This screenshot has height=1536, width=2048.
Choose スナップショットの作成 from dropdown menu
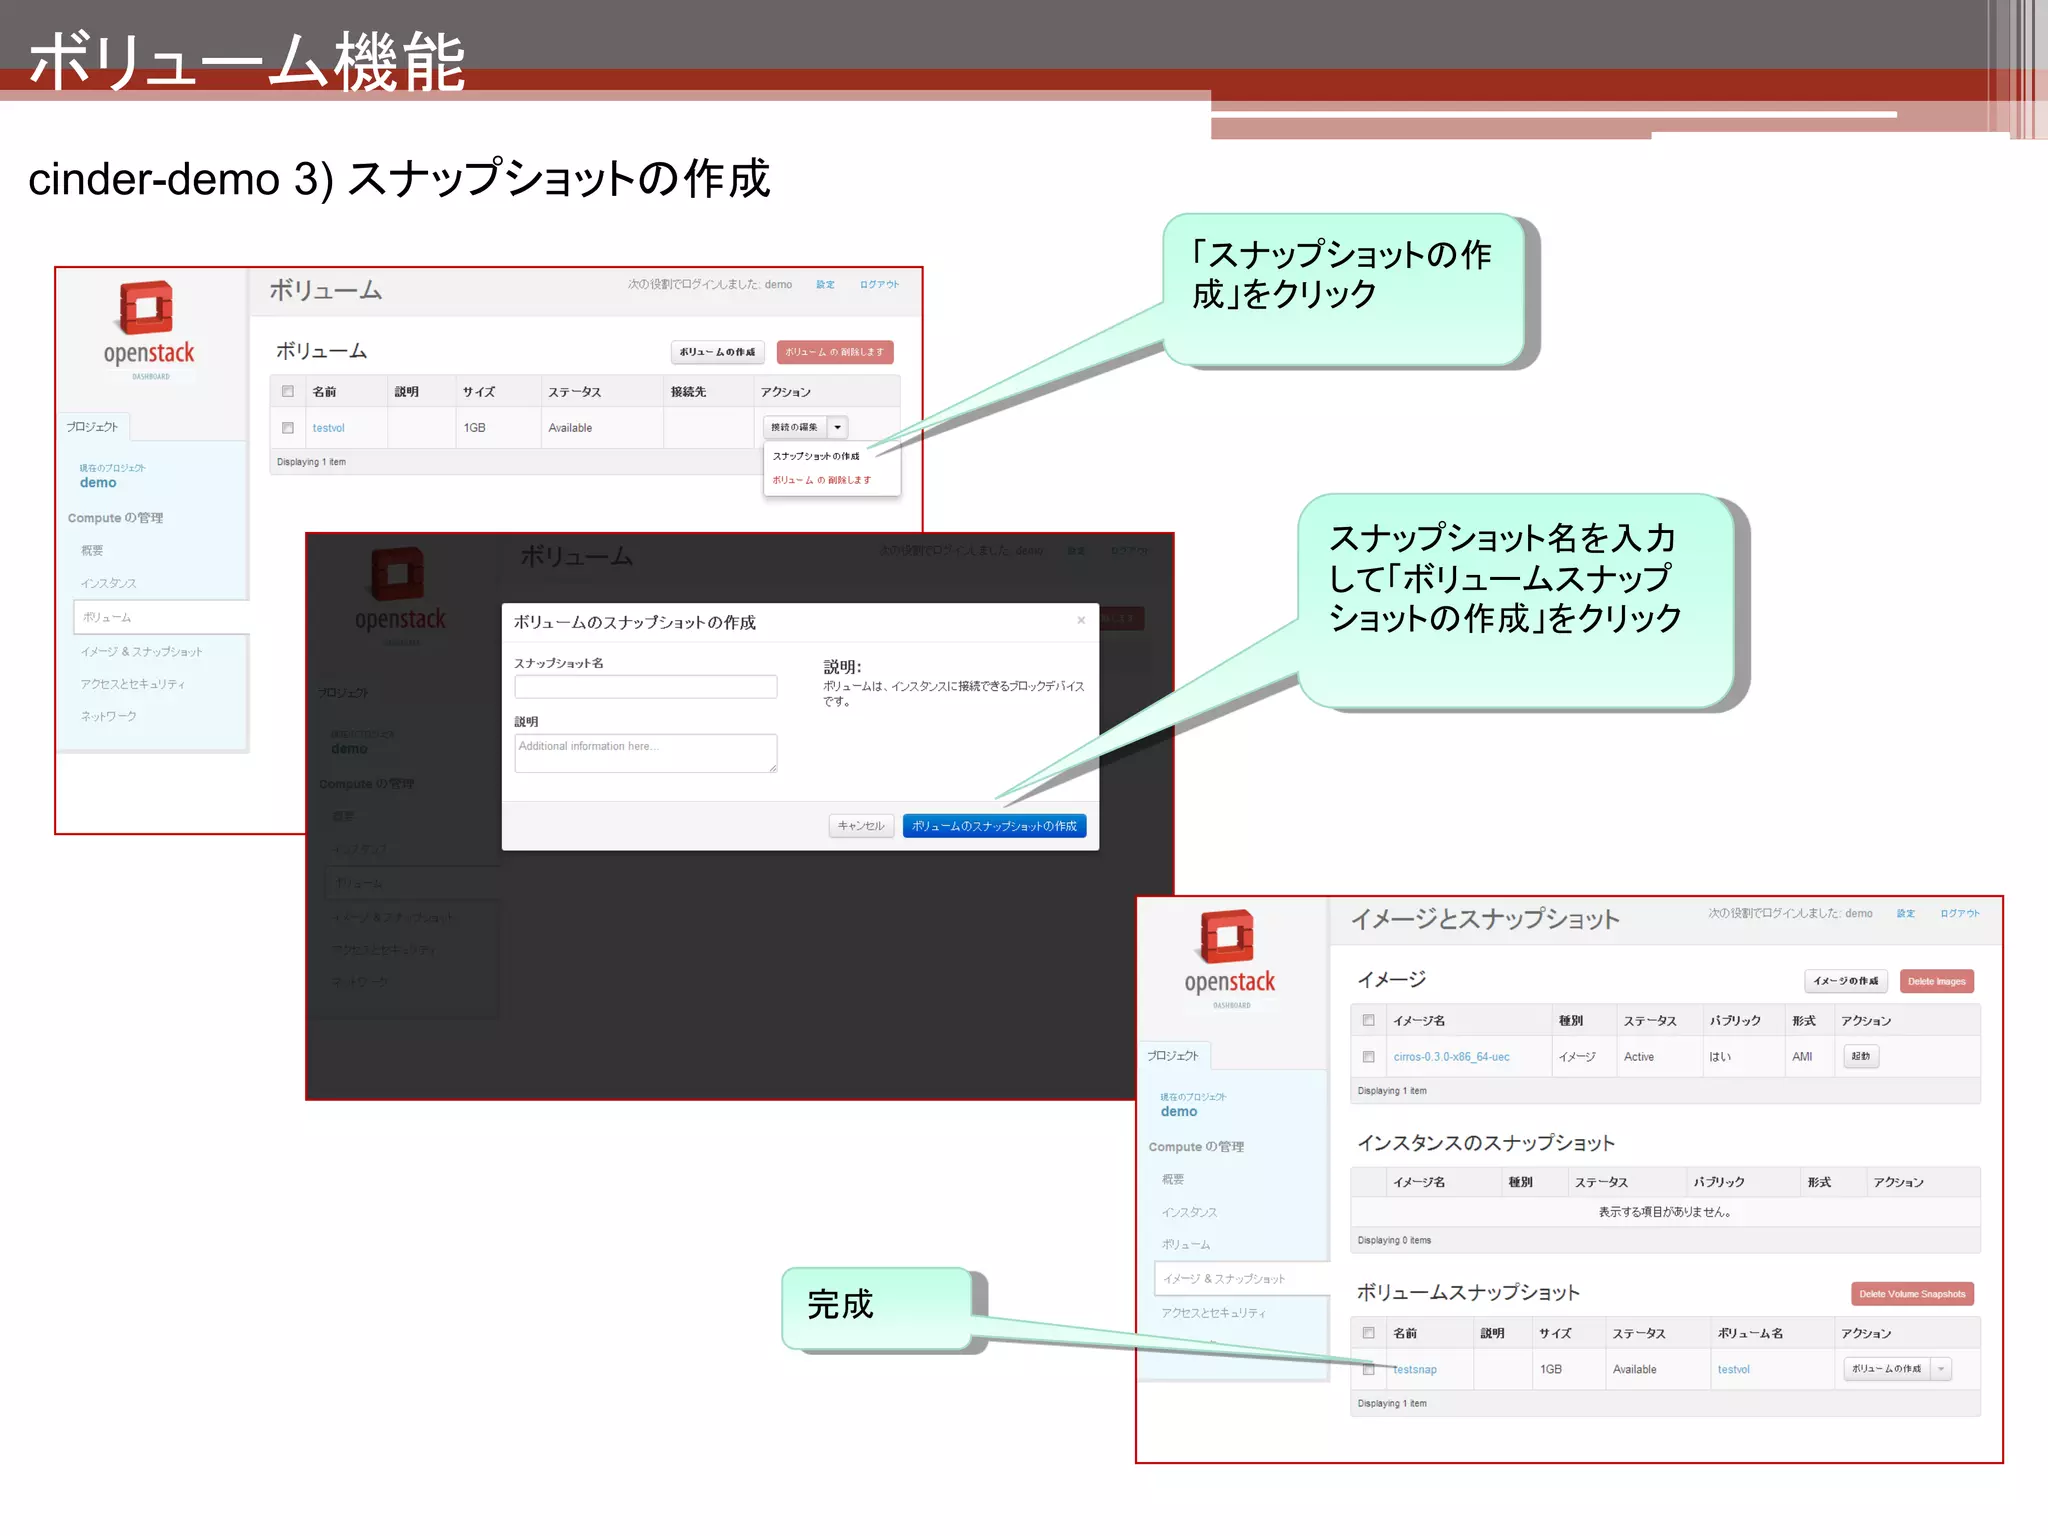[816, 456]
